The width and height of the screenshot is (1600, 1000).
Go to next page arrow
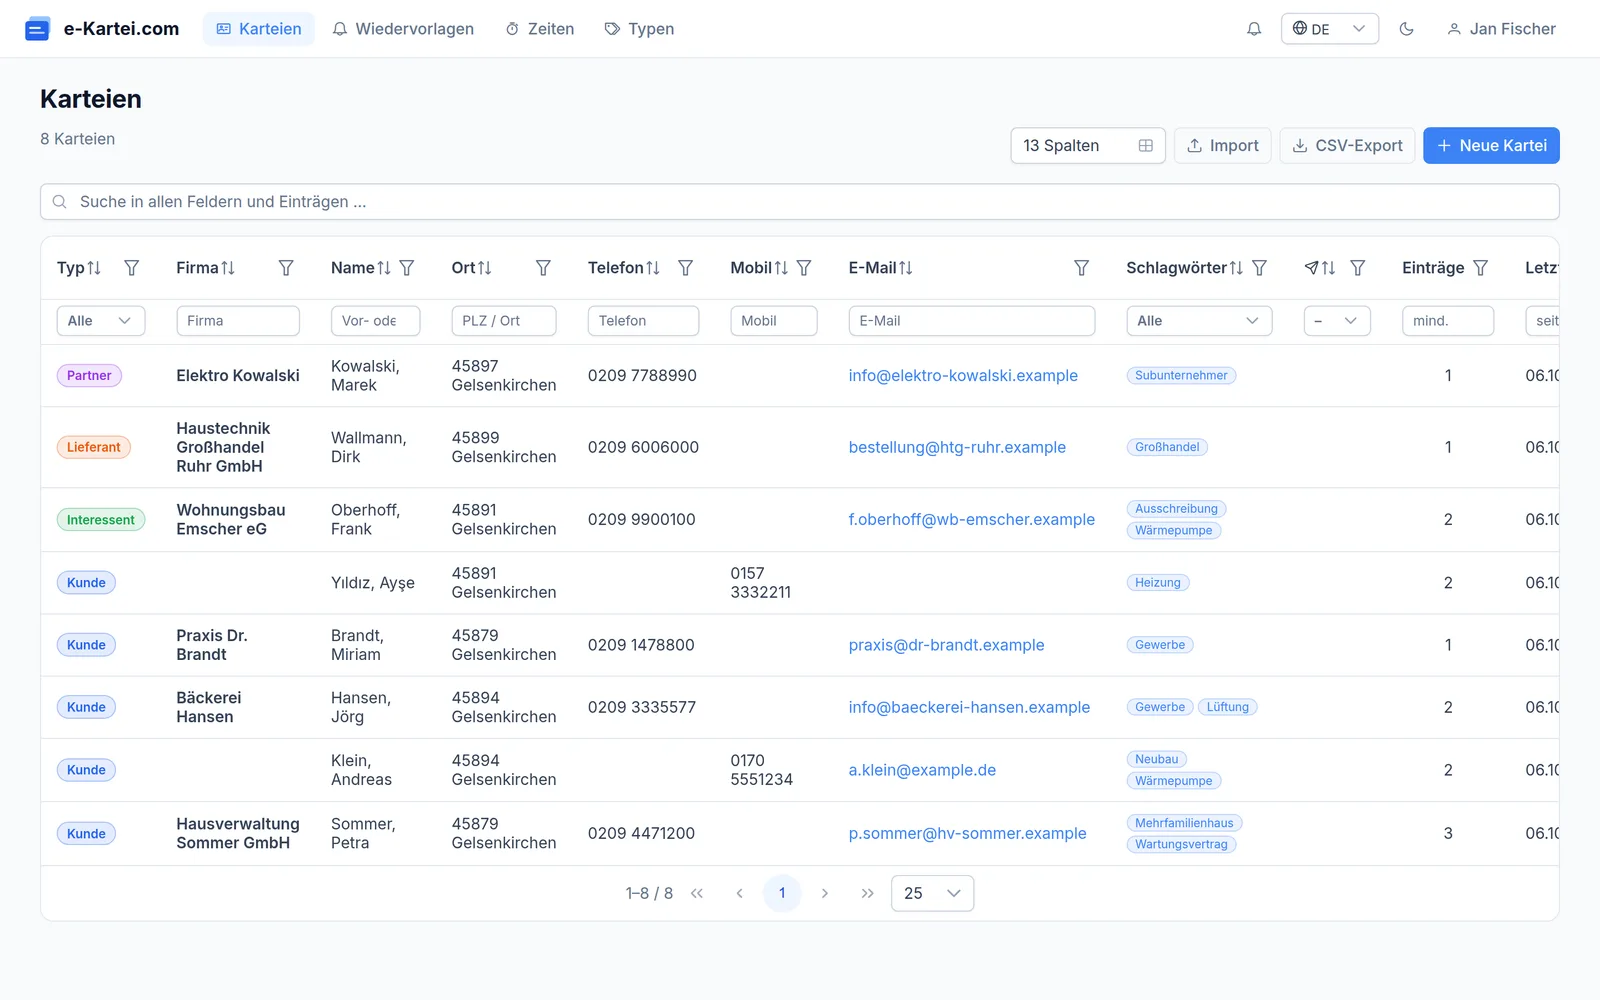tap(825, 893)
